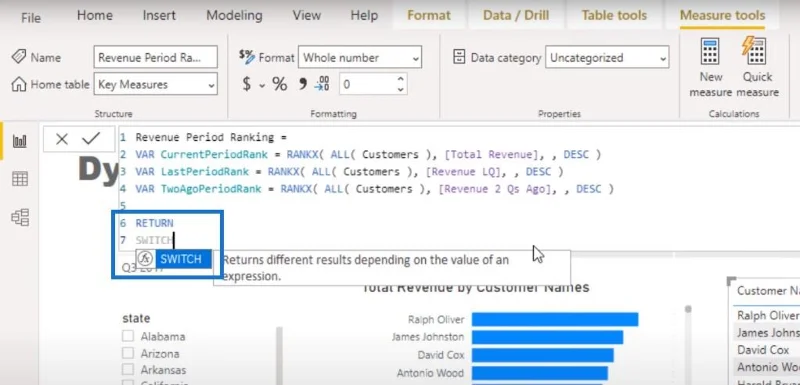Switch to the Measure tools tab
Viewport: 800px width, 385px height.
point(722,15)
